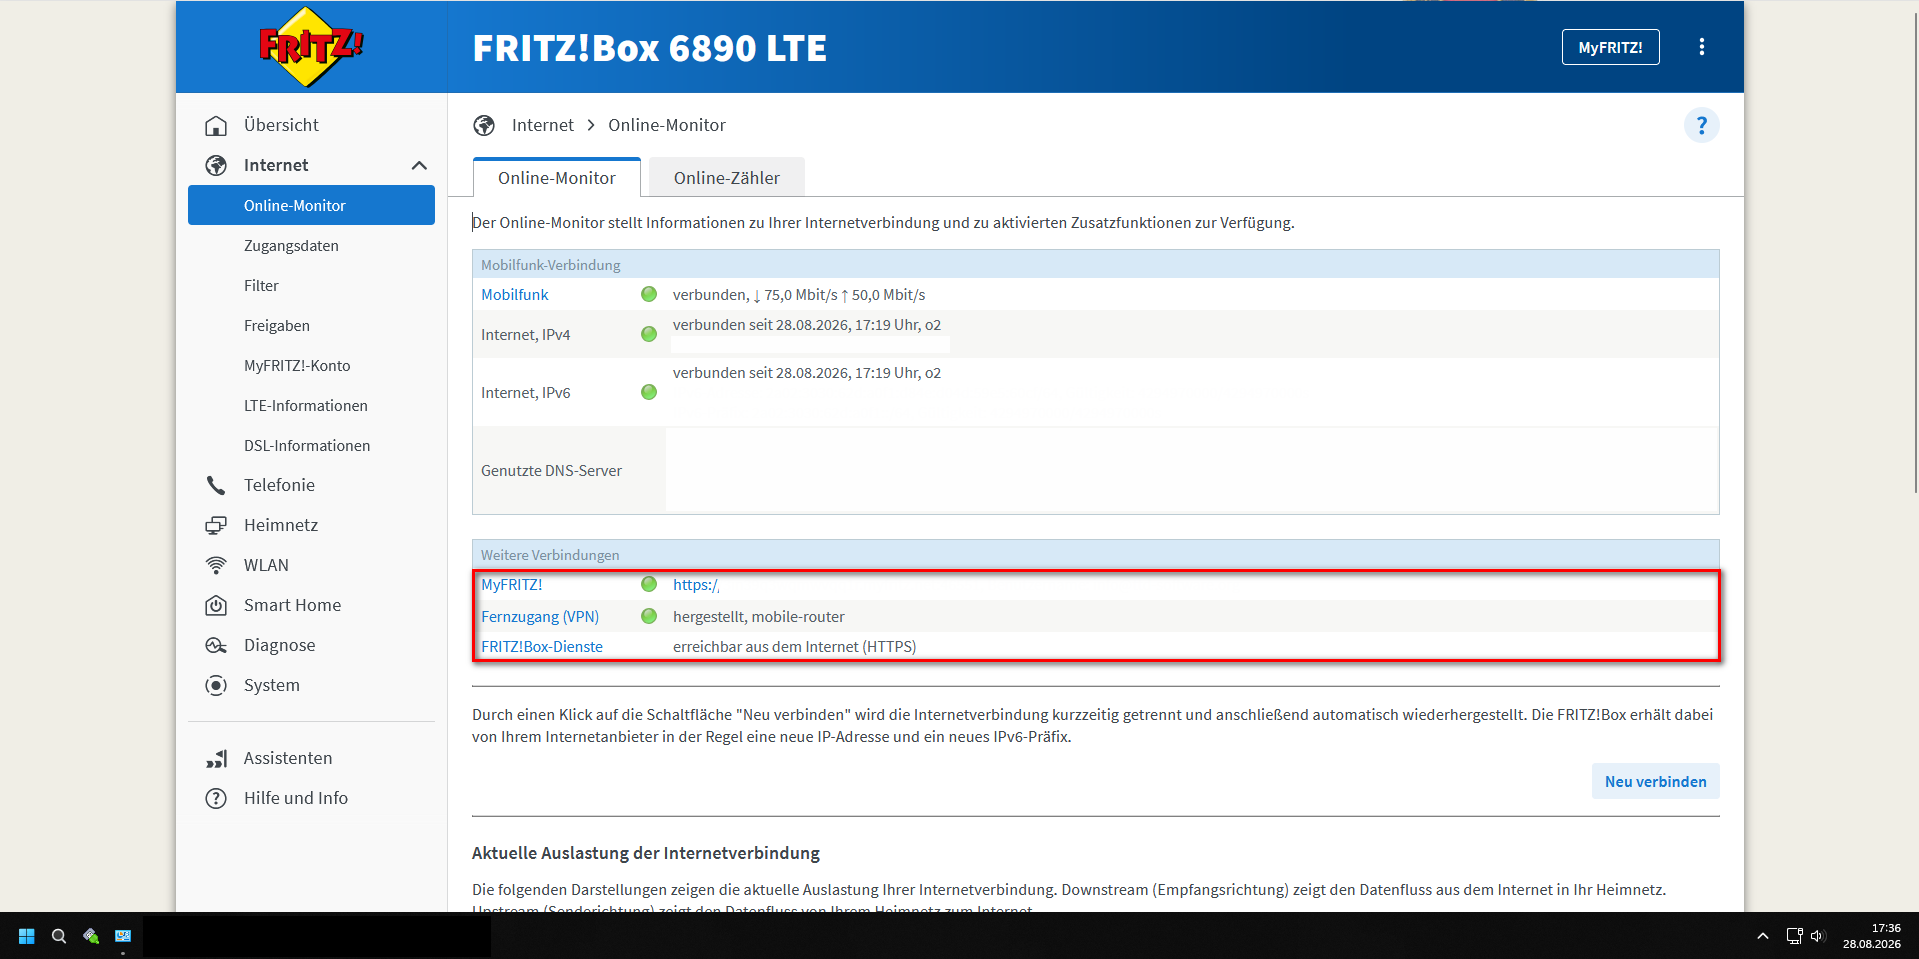1919x959 pixels.
Task: Open MyFRITZ!-Konto submenu item
Action: pyautogui.click(x=297, y=366)
